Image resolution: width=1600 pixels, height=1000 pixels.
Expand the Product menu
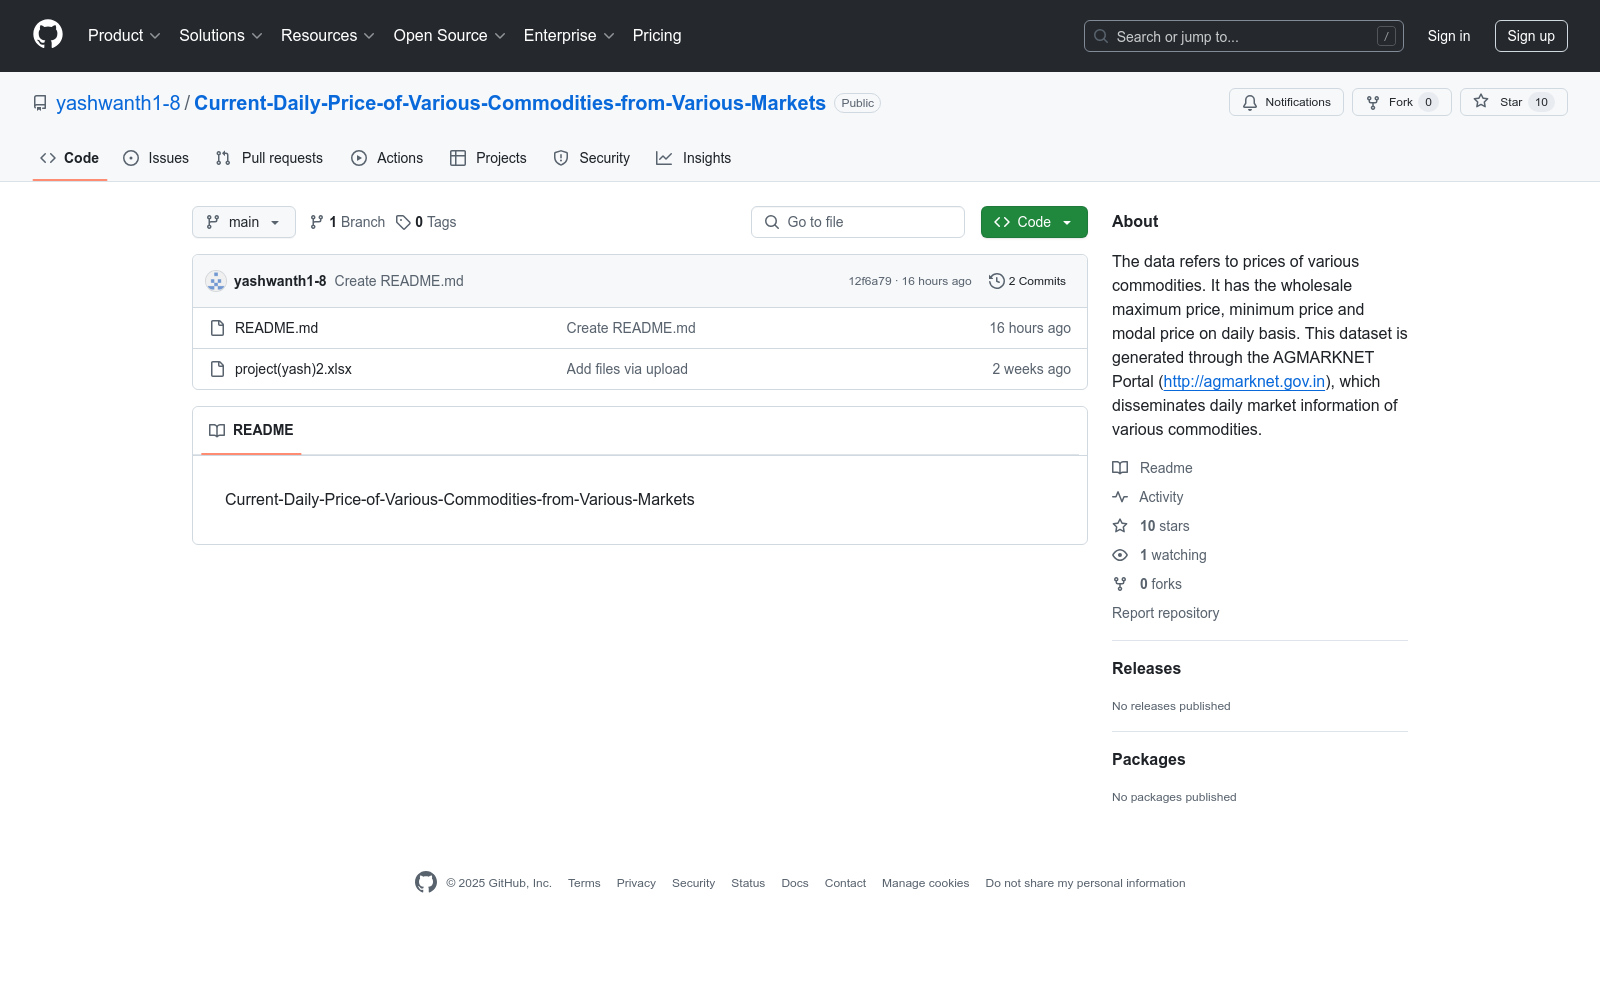click(124, 36)
